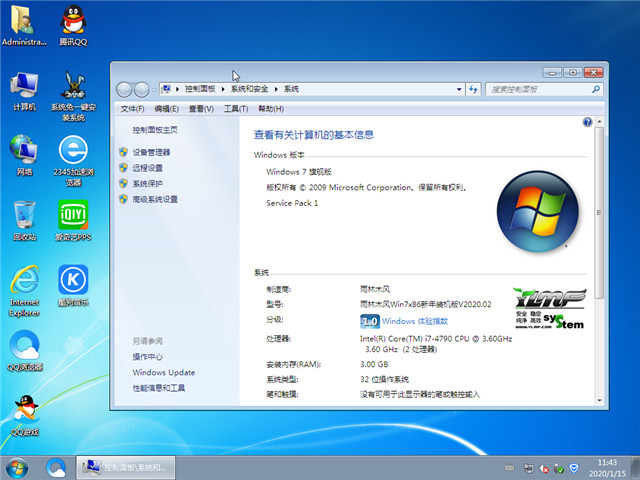
Task: Open 远程设置 in the sidebar
Action: pyautogui.click(x=147, y=168)
